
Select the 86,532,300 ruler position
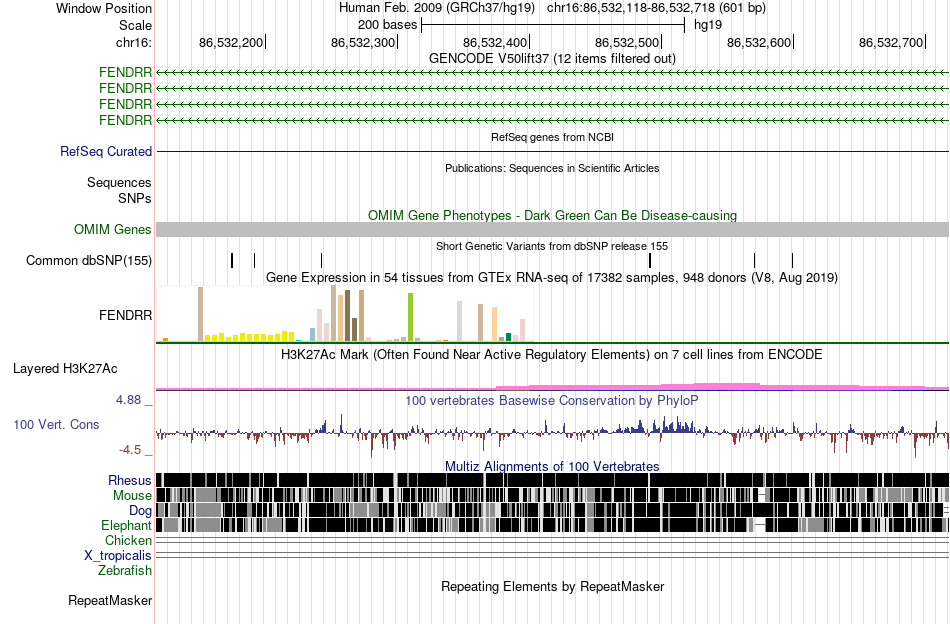(363, 42)
